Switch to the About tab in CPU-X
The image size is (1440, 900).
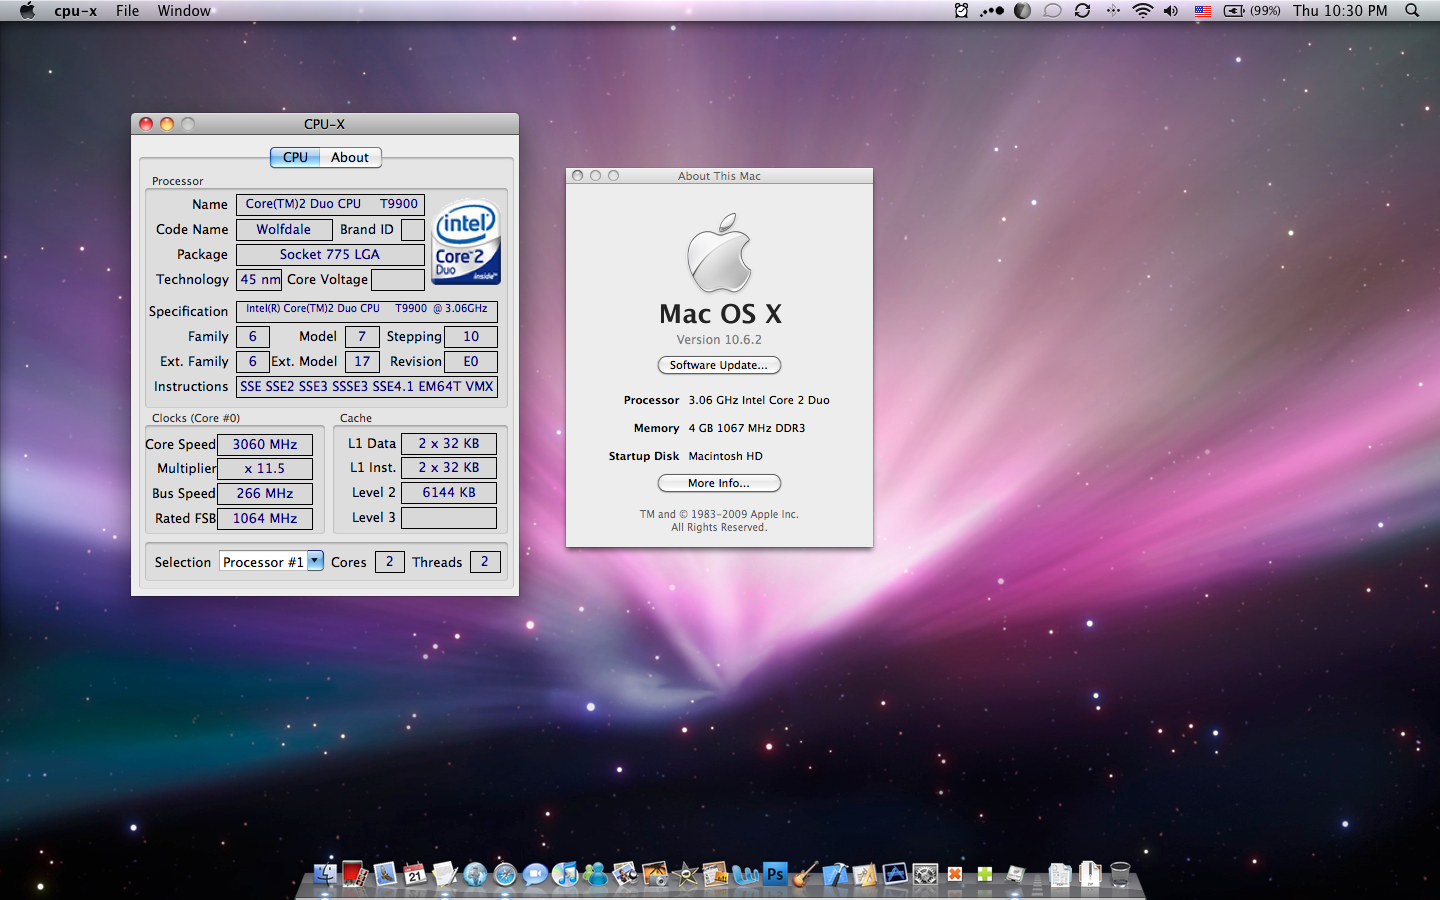tap(350, 157)
